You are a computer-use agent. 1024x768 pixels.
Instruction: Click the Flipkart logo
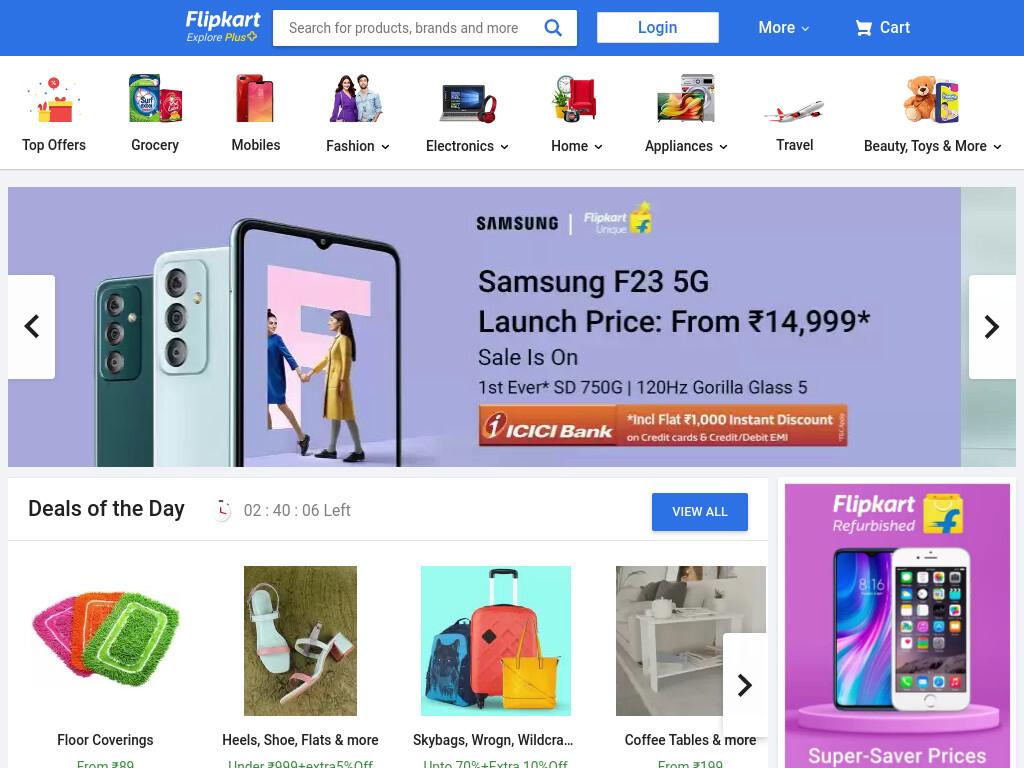[x=222, y=27]
